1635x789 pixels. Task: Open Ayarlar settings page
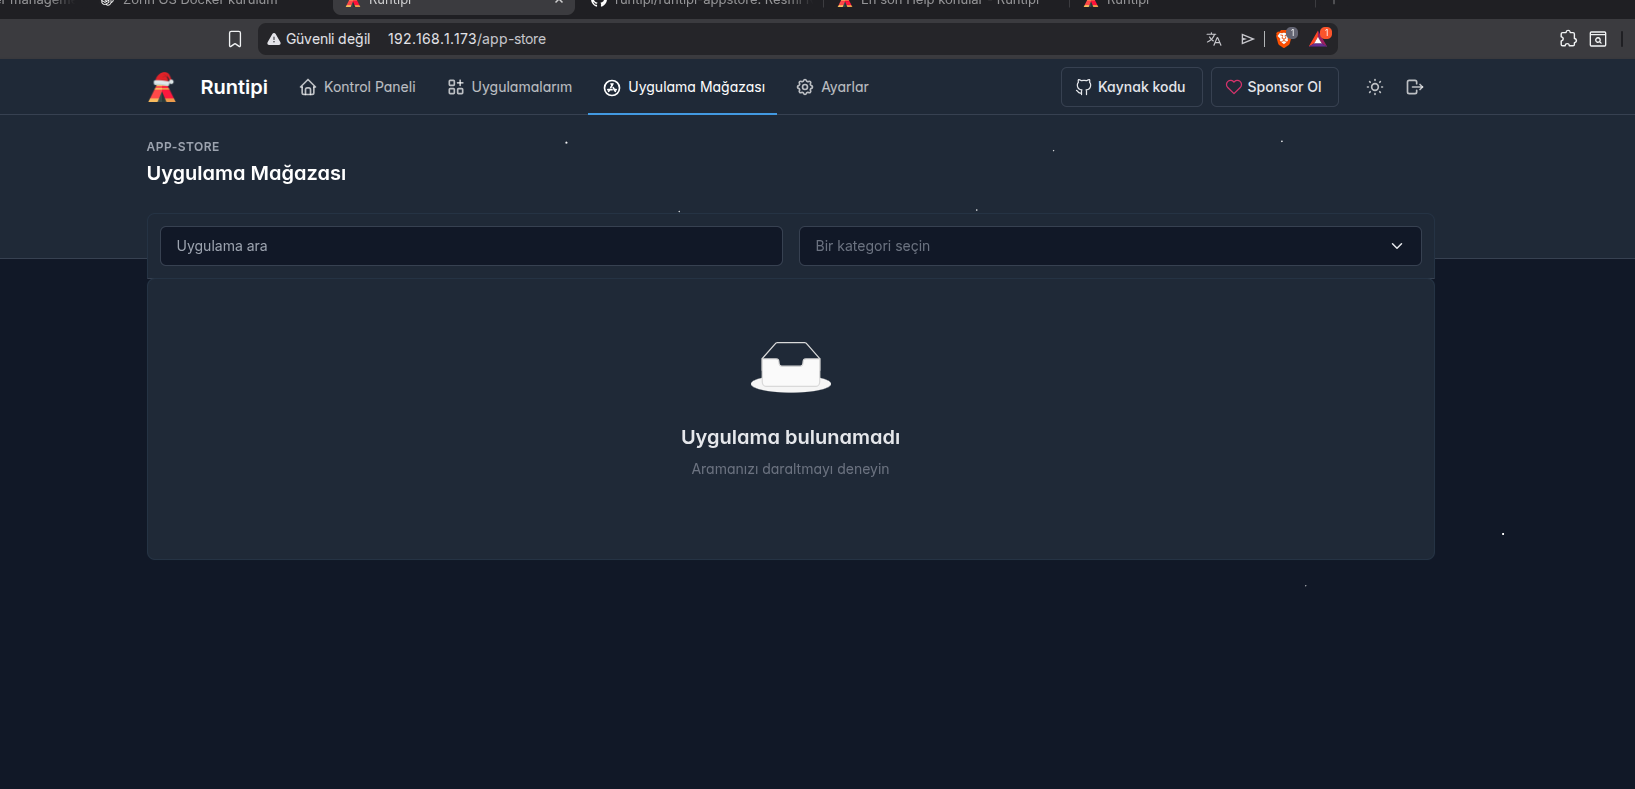point(833,87)
